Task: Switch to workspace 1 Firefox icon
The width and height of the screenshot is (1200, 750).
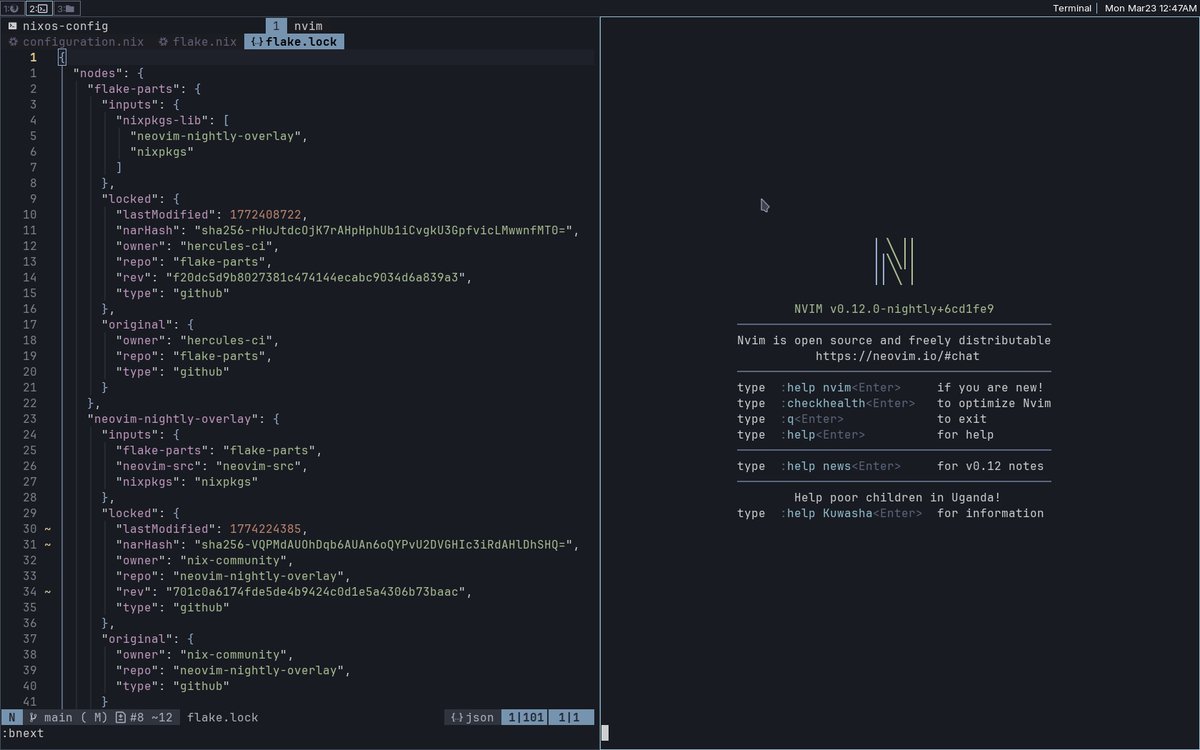Action: coord(12,8)
